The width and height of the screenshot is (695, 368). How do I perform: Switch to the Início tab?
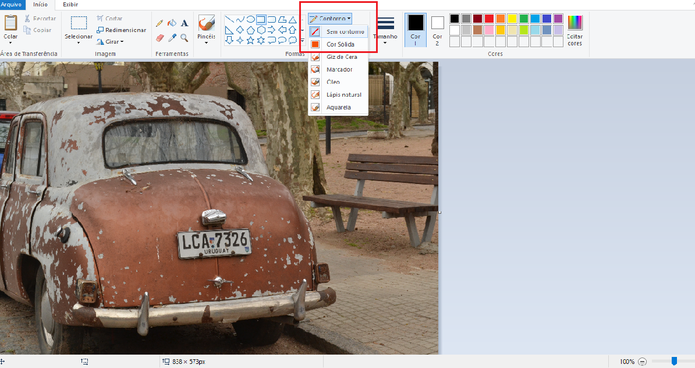[x=40, y=4]
